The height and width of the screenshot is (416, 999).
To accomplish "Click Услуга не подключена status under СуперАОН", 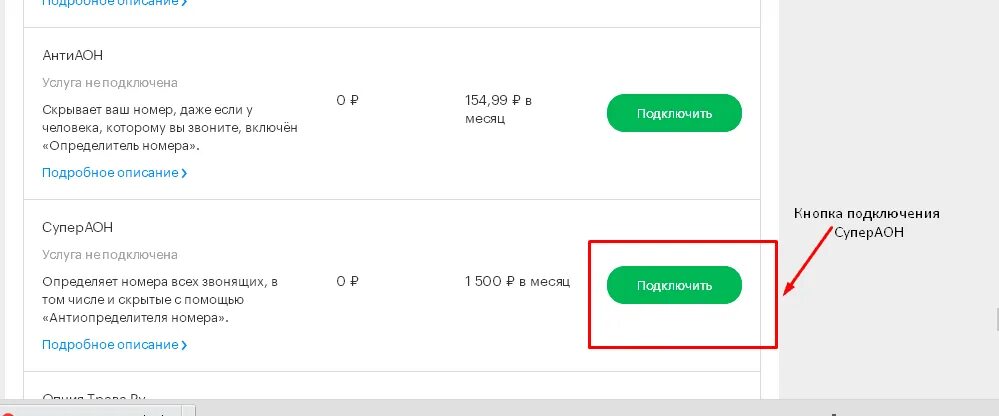I will pos(110,255).
